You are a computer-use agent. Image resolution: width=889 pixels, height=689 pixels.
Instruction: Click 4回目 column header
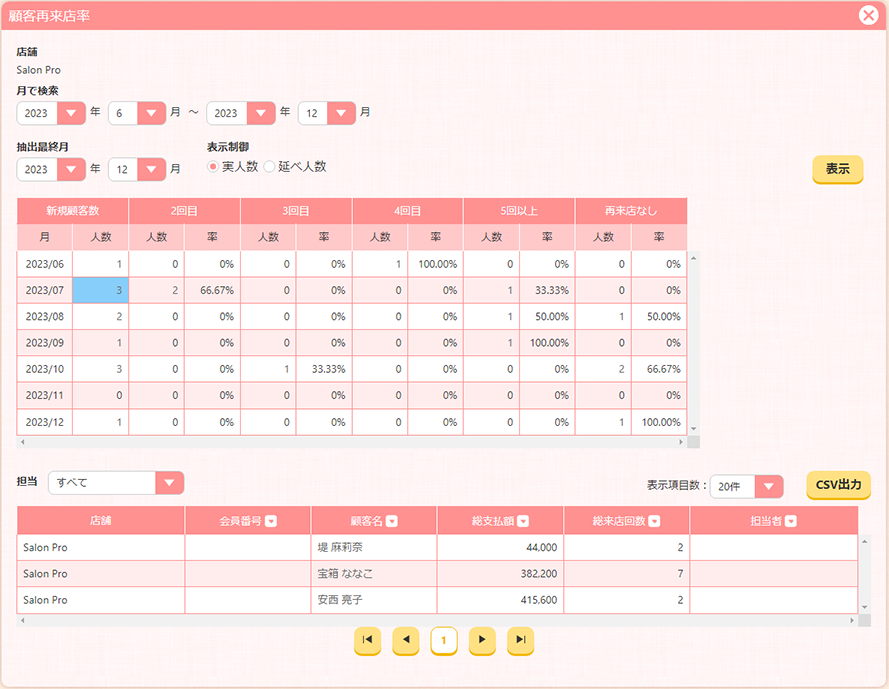tap(408, 211)
